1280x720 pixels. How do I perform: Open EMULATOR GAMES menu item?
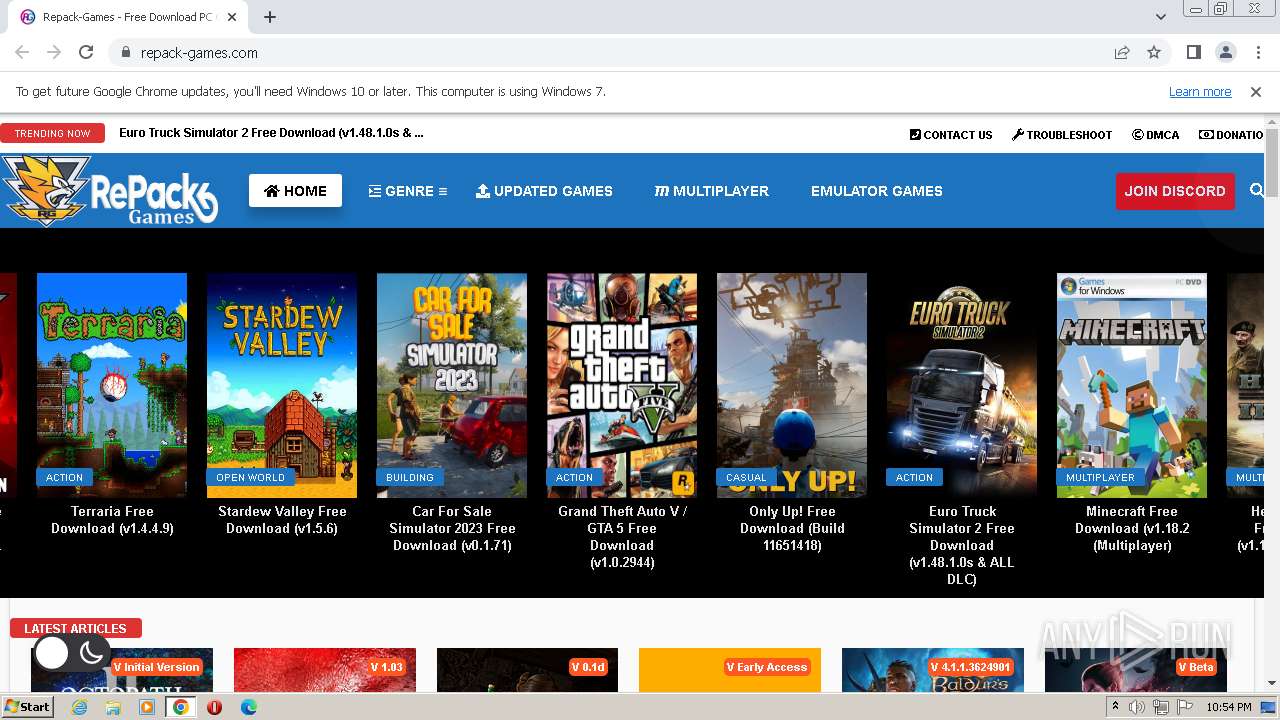coord(877,191)
